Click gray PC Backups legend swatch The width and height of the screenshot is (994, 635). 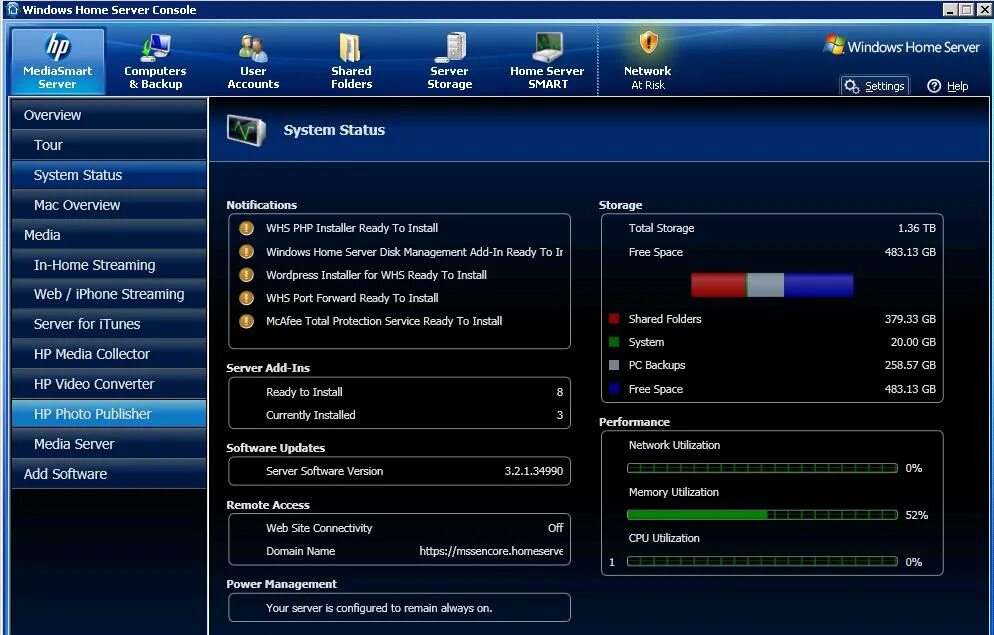tap(614, 365)
